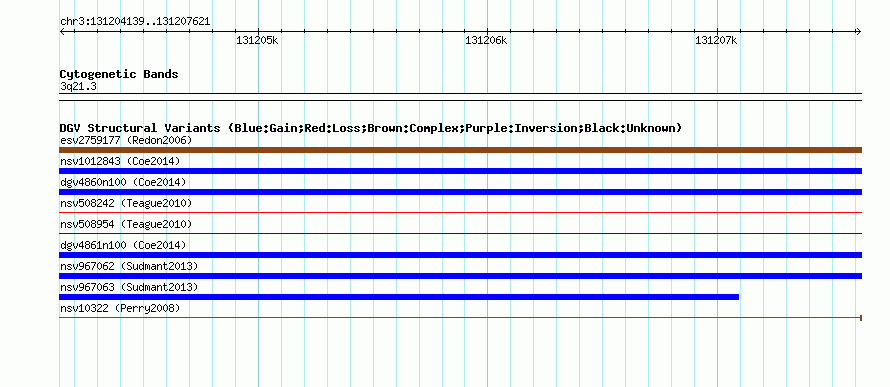The width and height of the screenshot is (890, 387).
Task: Select the blue nsv1012843 gain bar
Action: (x=460, y=171)
